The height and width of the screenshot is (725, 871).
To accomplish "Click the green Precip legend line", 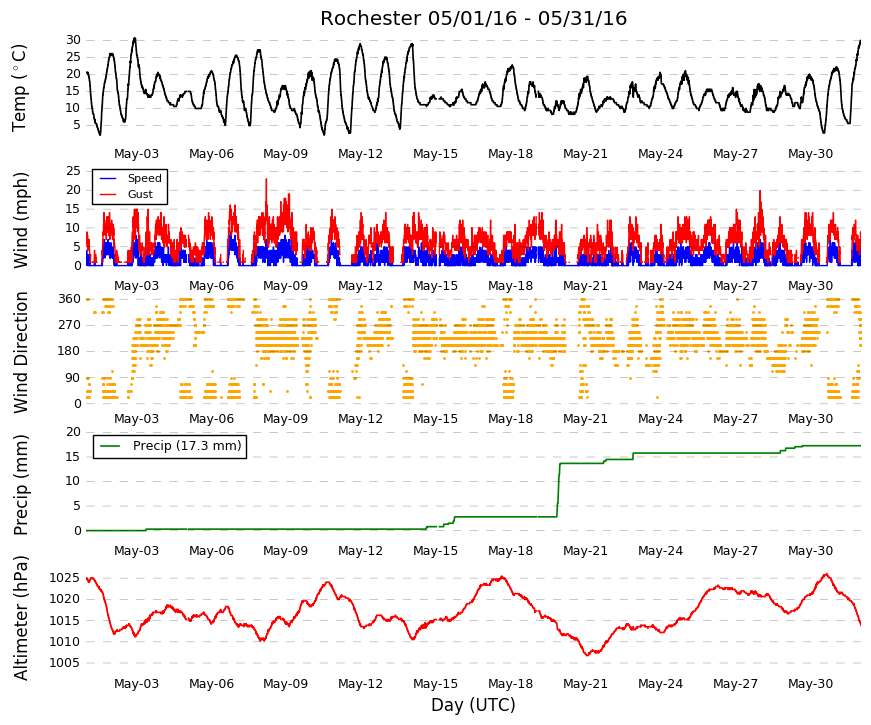I will (110, 446).
